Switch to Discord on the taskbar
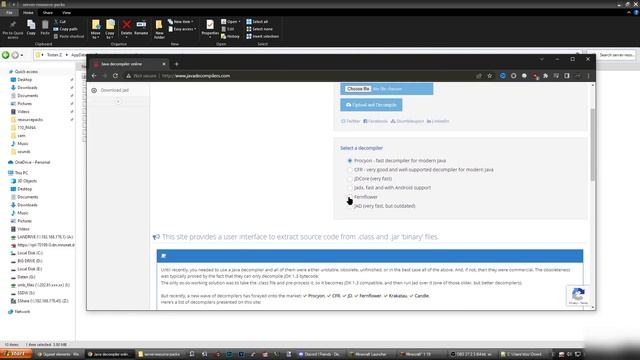 point(320,354)
